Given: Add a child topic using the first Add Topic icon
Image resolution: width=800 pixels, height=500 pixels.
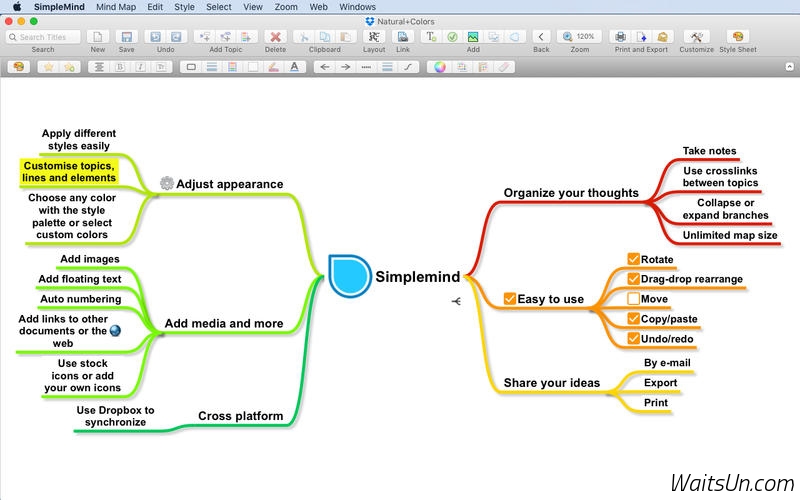Looking at the screenshot, I should pyautogui.click(x=205, y=37).
